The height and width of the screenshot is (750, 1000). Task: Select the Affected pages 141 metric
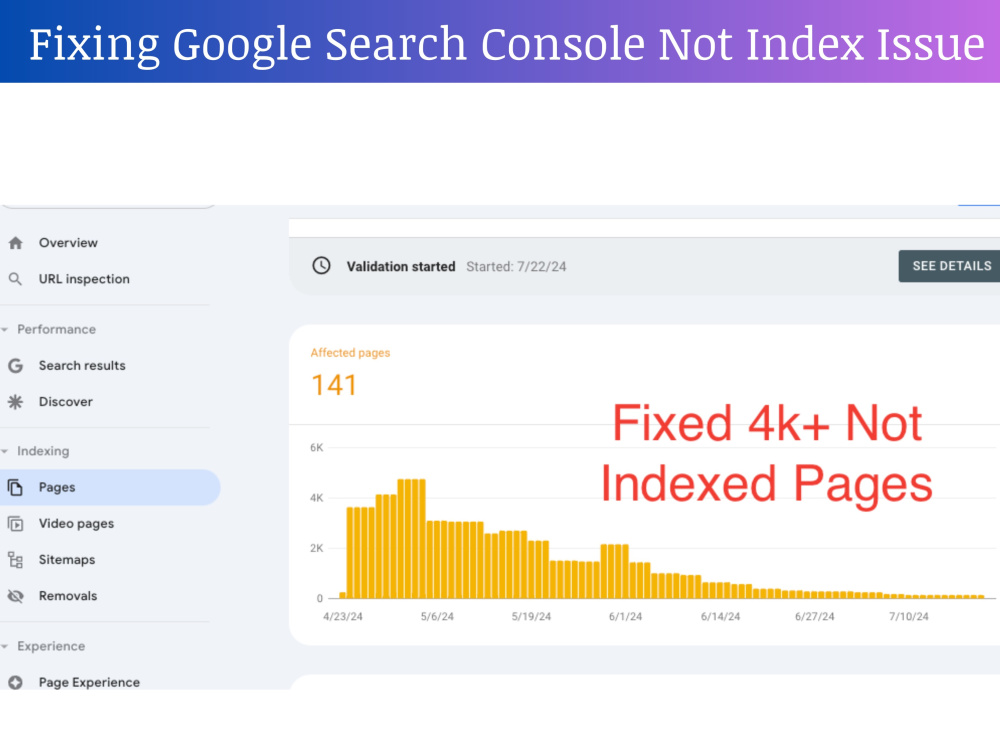pyautogui.click(x=350, y=376)
